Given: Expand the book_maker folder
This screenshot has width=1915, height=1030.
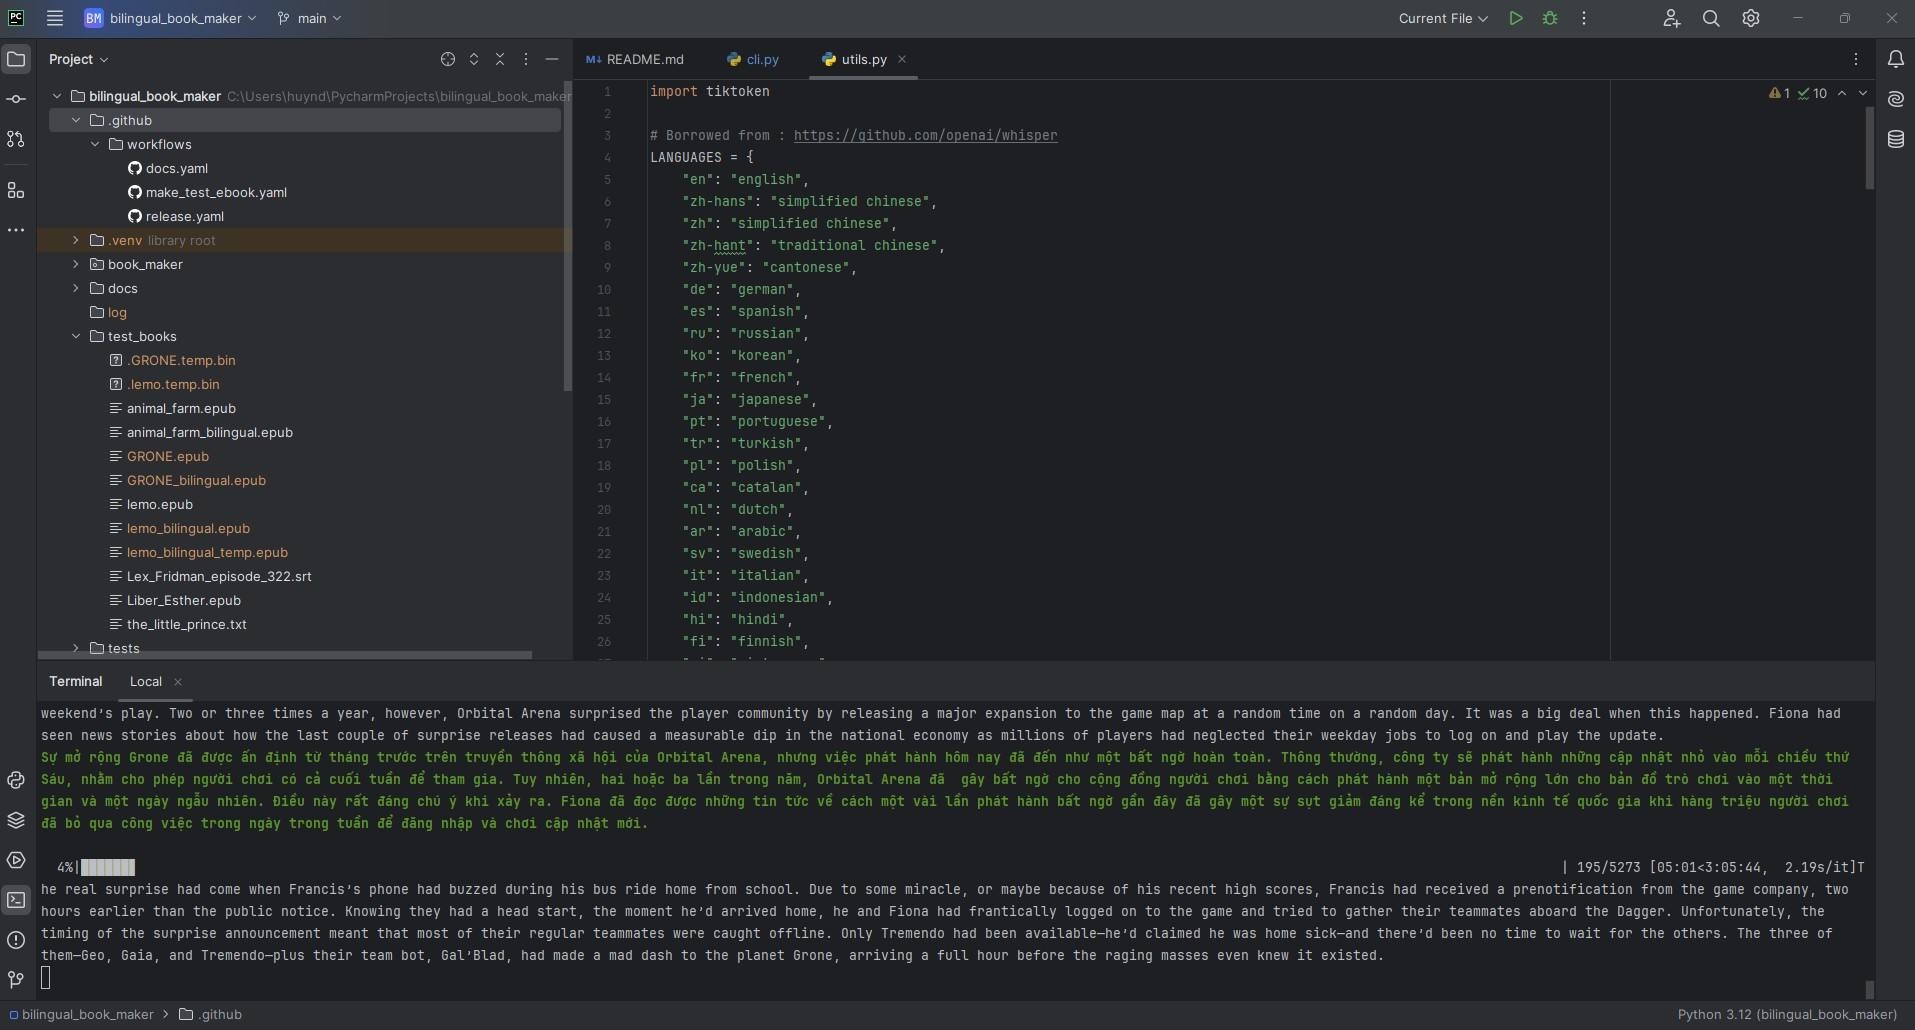Looking at the screenshot, I should (76, 264).
